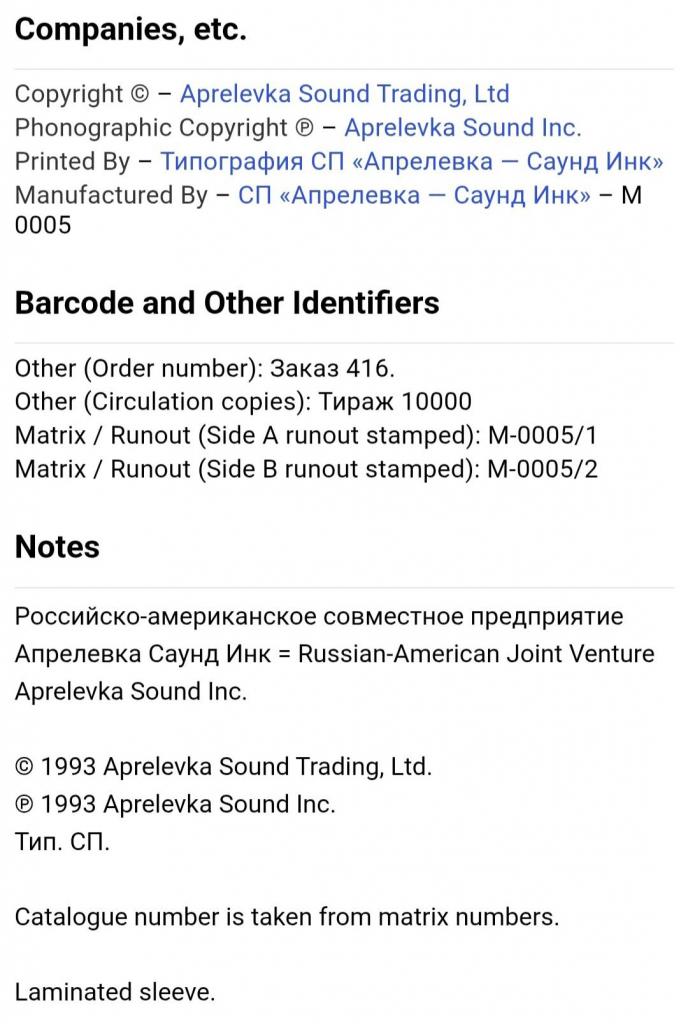688x1024 pixels.
Task: Open the Manufactured By СП «Апрелевка — Саунд Инк» link
Action: (414, 195)
